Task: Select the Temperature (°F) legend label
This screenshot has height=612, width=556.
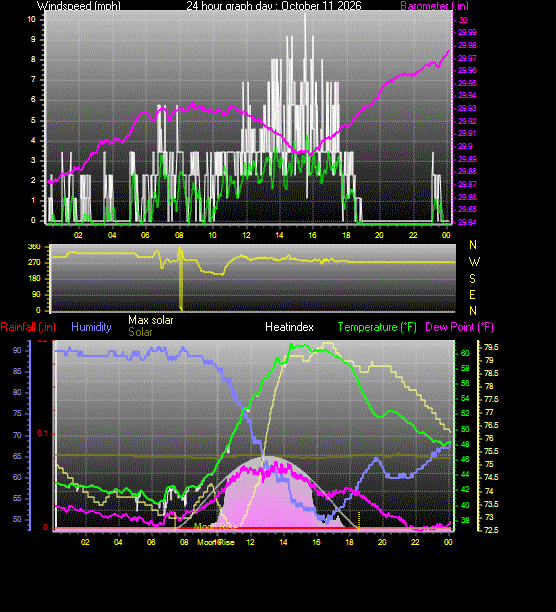Action: tap(377, 327)
